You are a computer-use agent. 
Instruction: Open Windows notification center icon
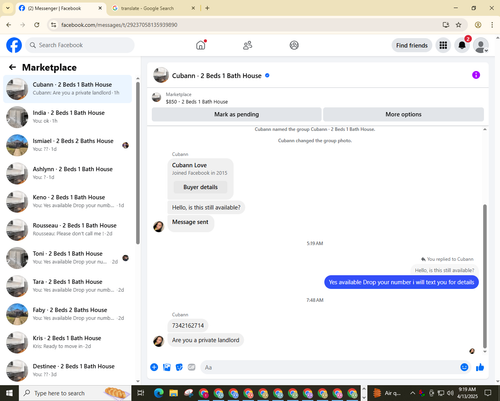click(488, 393)
